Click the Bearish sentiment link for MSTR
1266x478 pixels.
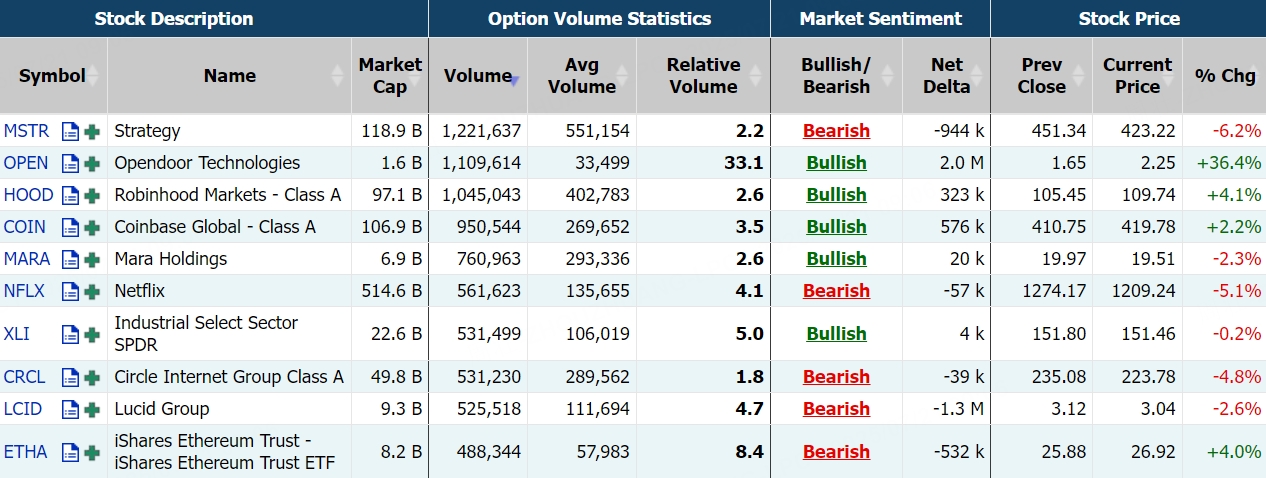pyautogui.click(x=836, y=131)
